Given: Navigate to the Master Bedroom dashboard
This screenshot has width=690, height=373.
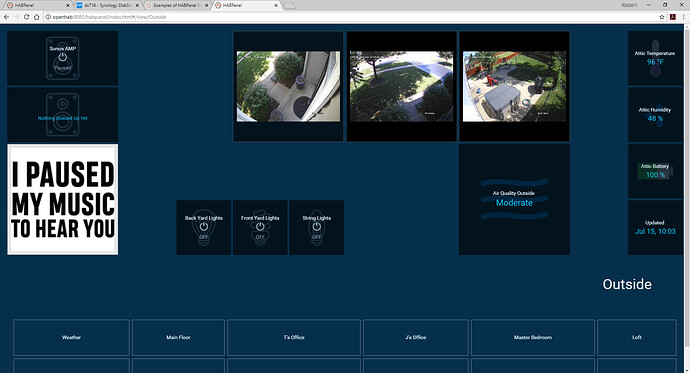Looking at the screenshot, I should point(532,337).
